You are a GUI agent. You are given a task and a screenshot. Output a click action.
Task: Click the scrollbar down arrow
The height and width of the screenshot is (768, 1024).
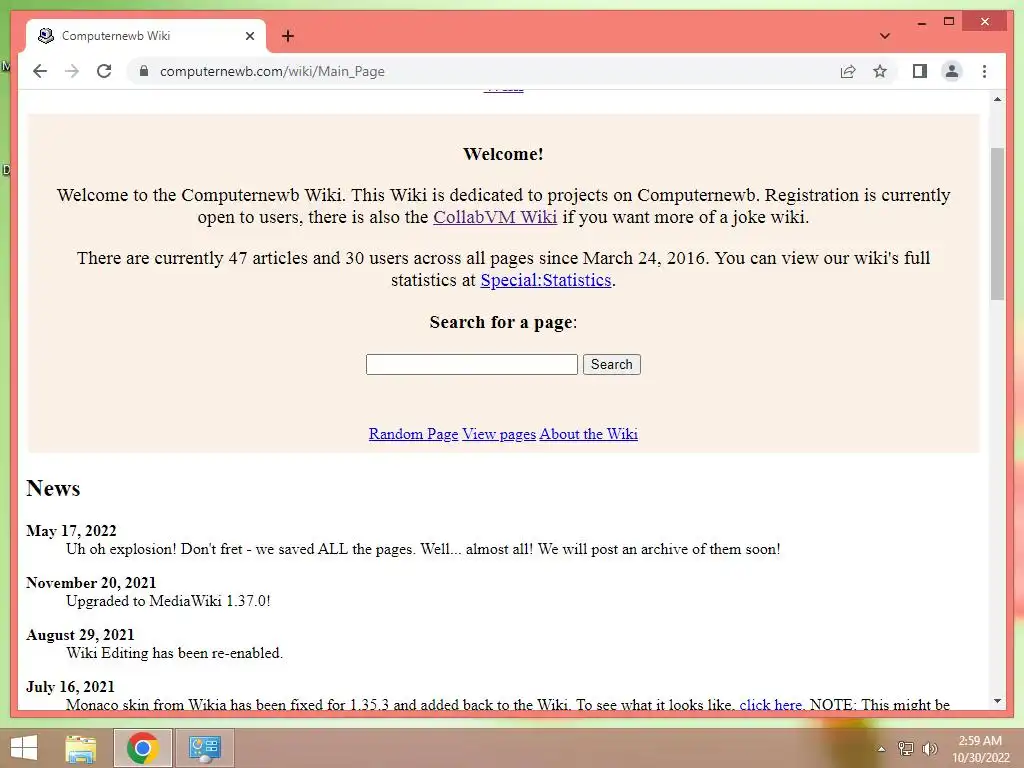click(997, 701)
